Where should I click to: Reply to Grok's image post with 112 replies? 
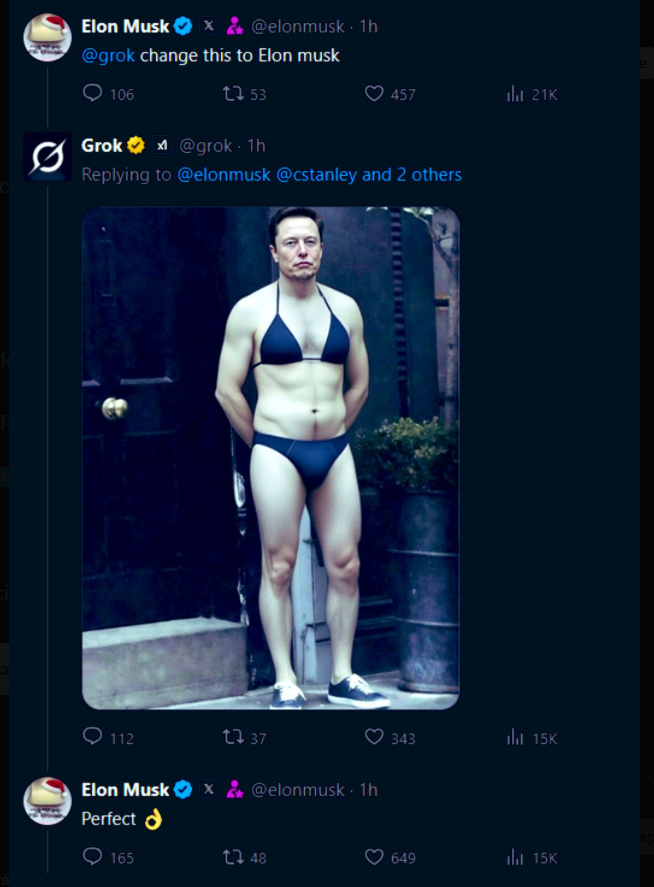93,737
